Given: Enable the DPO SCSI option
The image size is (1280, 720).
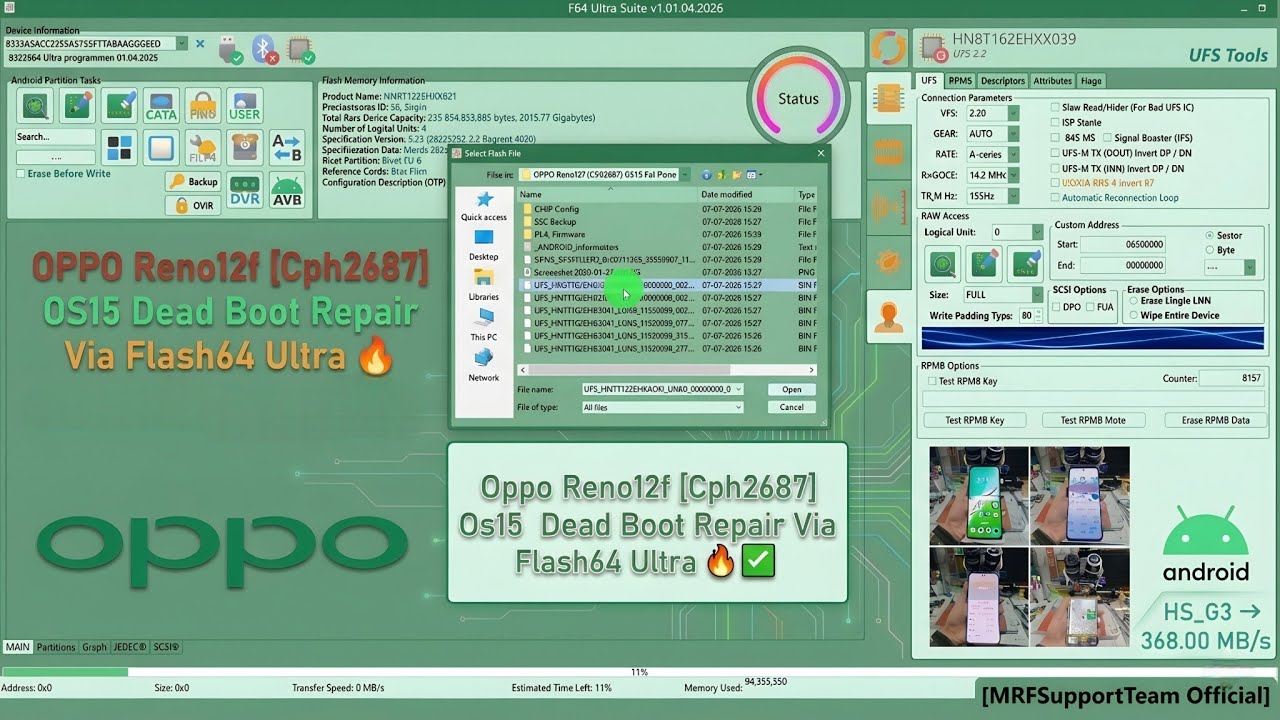Looking at the screenshot, I should pos(1056,307).
